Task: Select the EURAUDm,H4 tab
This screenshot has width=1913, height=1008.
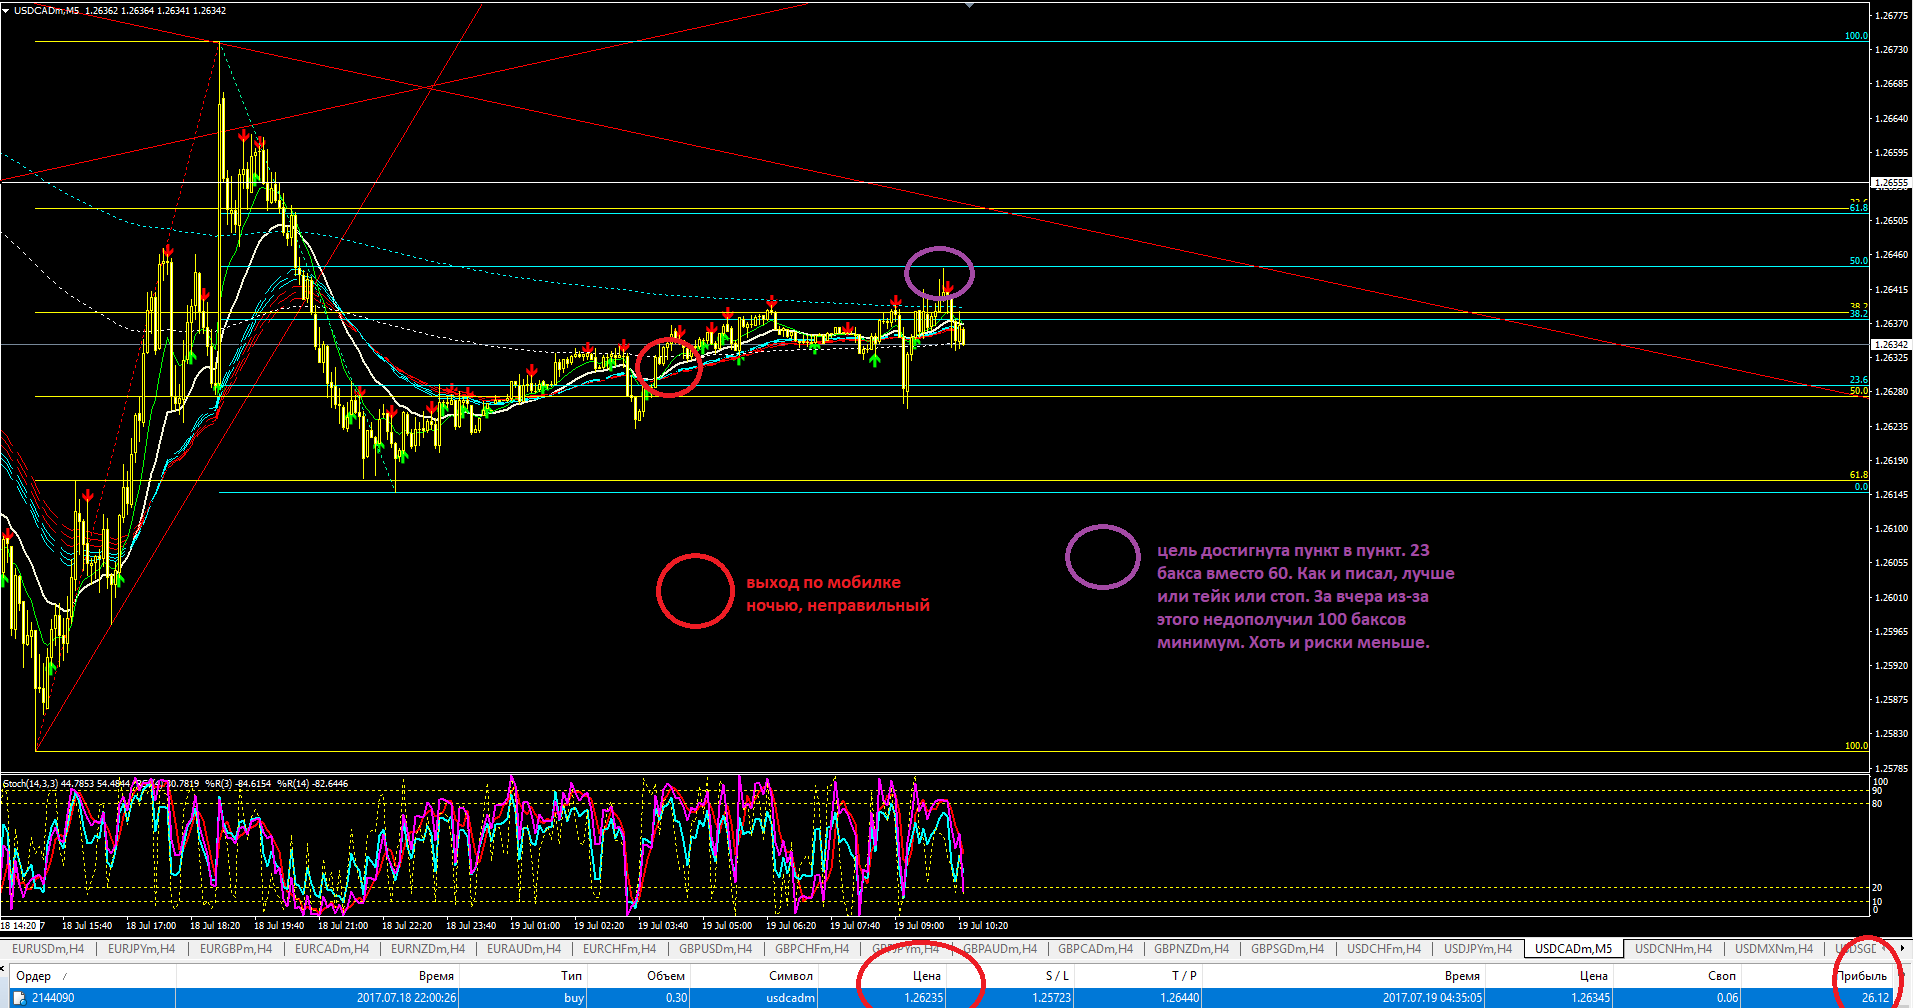Action: pyautogui.click(x=523, y=949)
